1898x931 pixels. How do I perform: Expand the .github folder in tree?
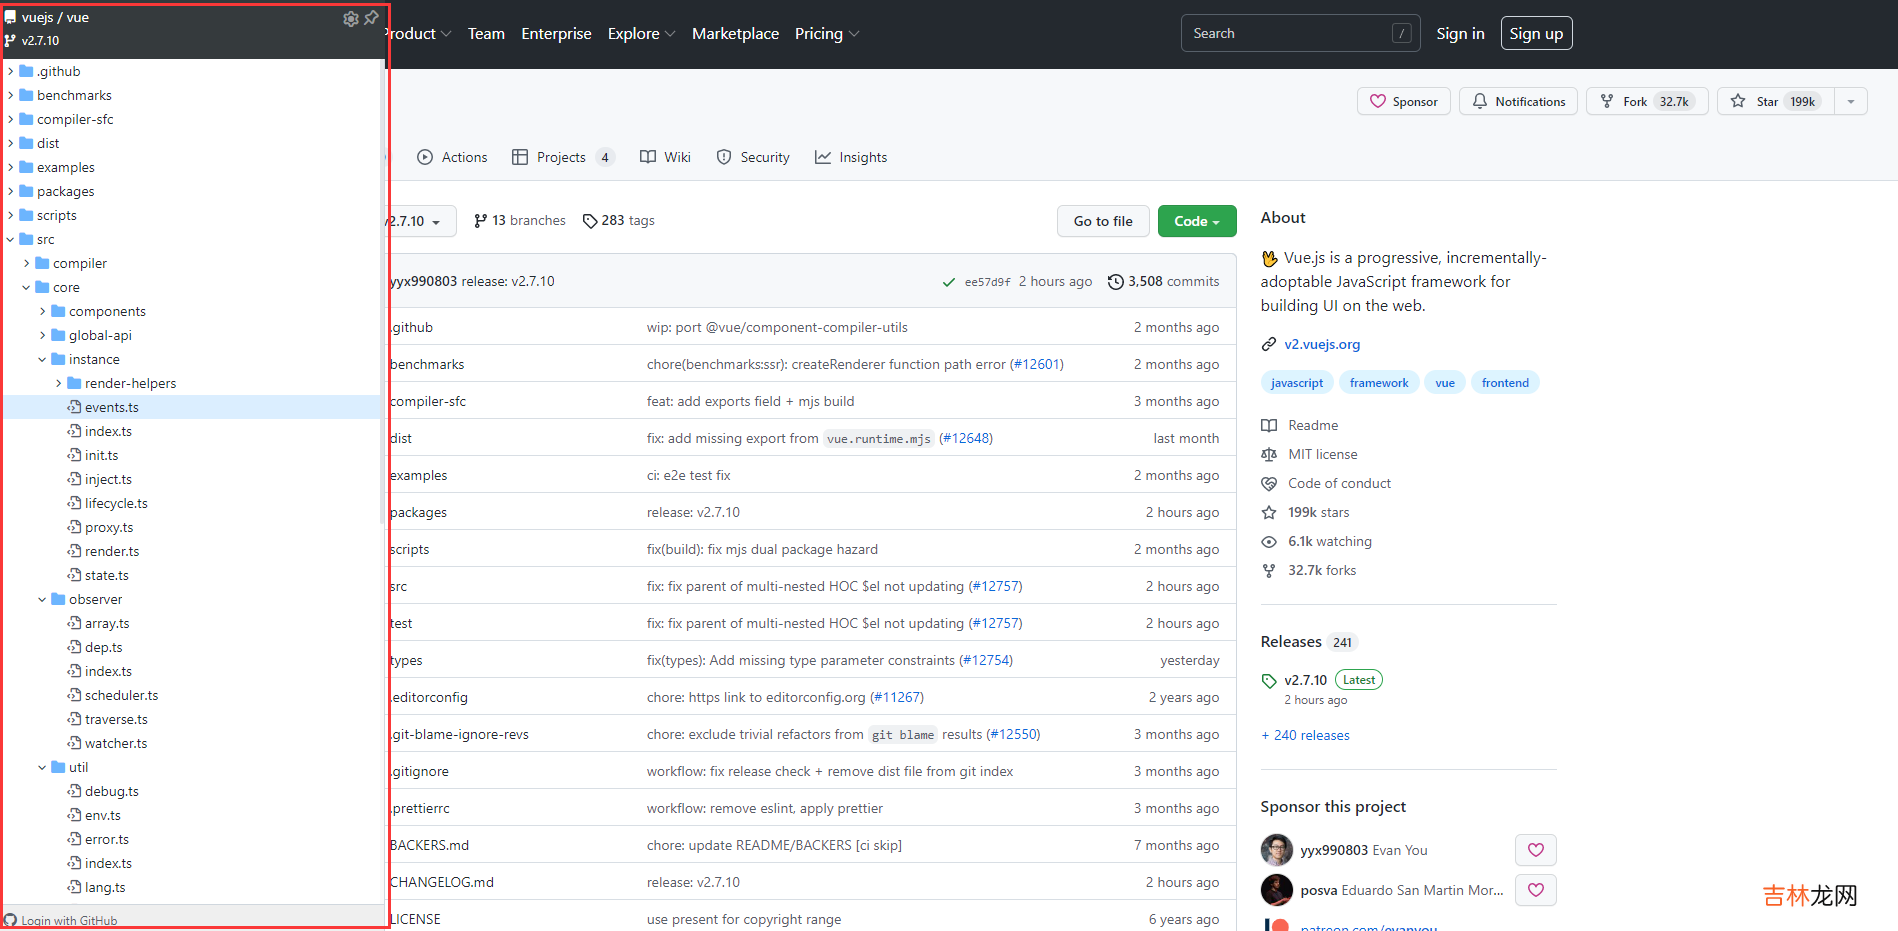coord(11,71)
